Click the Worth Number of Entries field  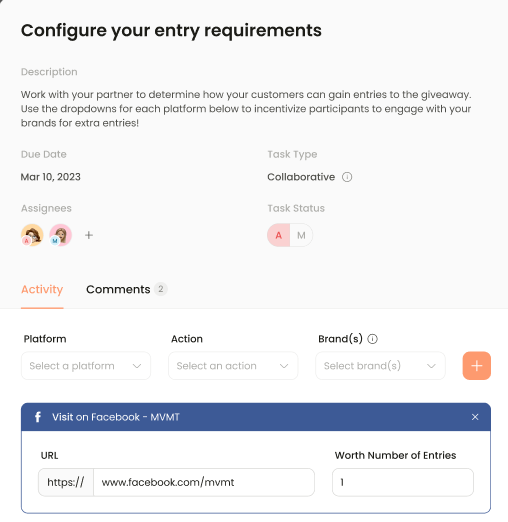(403, 482)
